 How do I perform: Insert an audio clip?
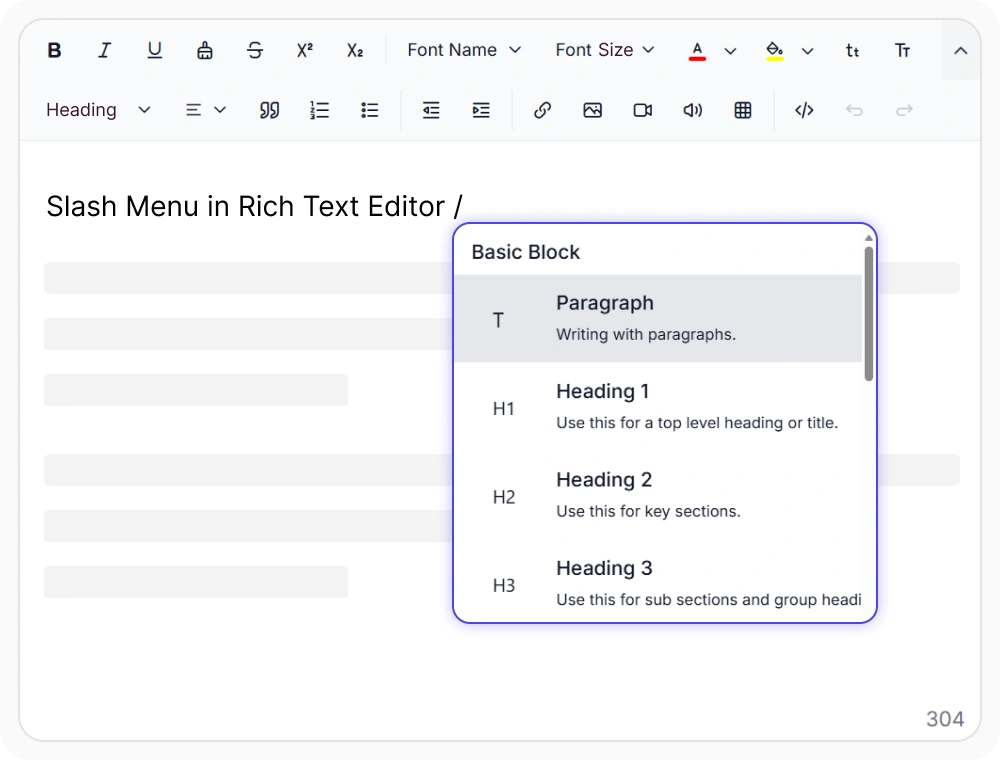point(693,110)
